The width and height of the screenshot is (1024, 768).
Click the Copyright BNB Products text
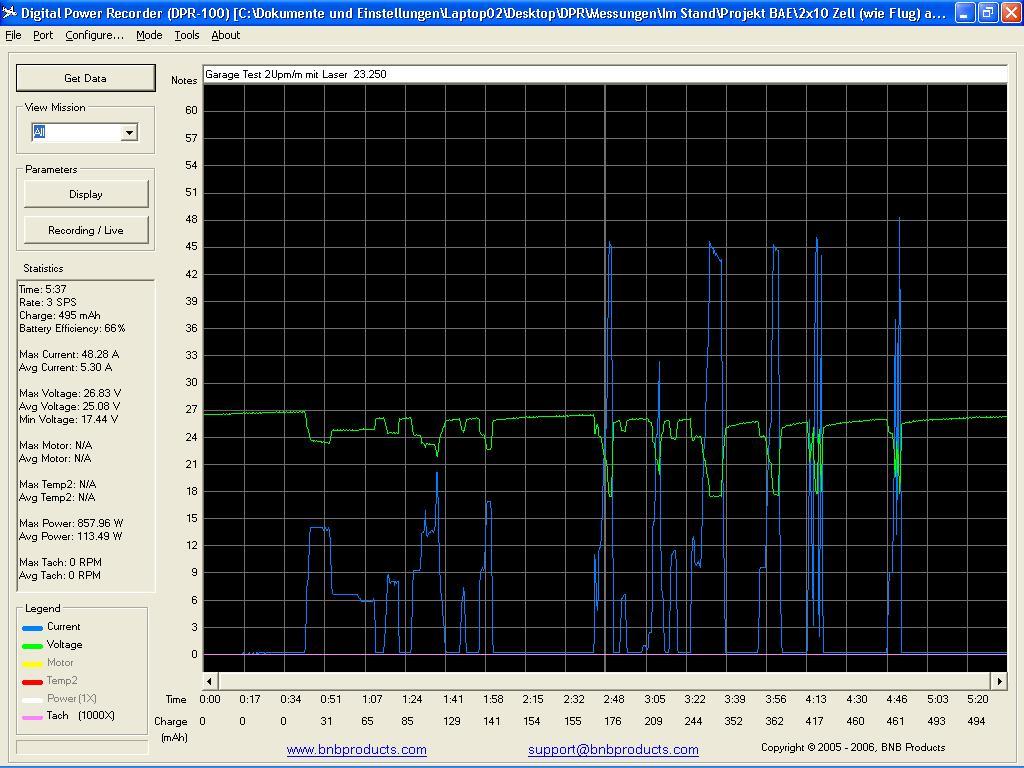[x=853, y=747]
